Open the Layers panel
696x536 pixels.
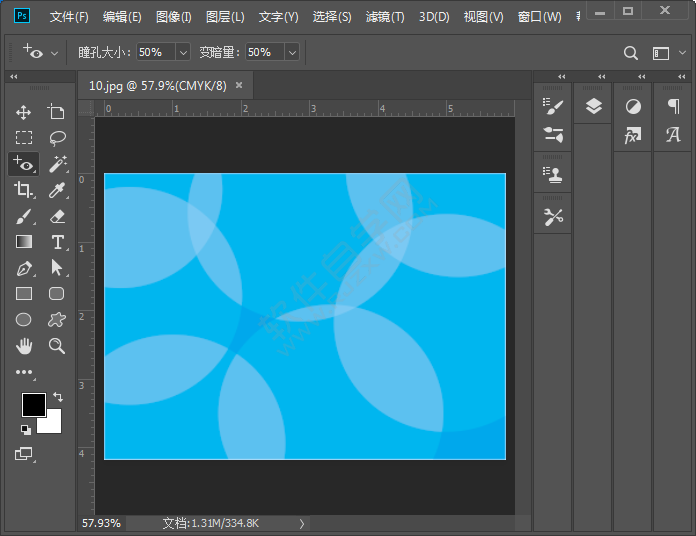[x=593, y=106]
